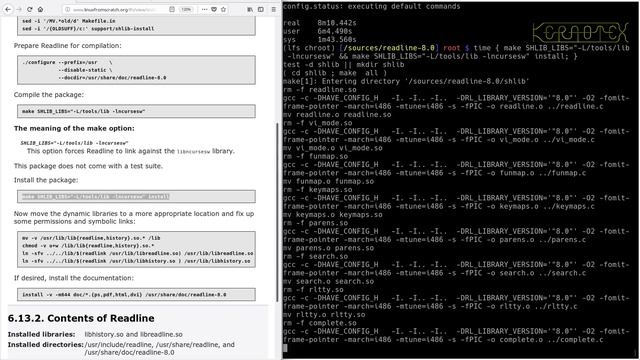
Task: Click the install -v -m644 doc command
Action: (x=124, y=294)
